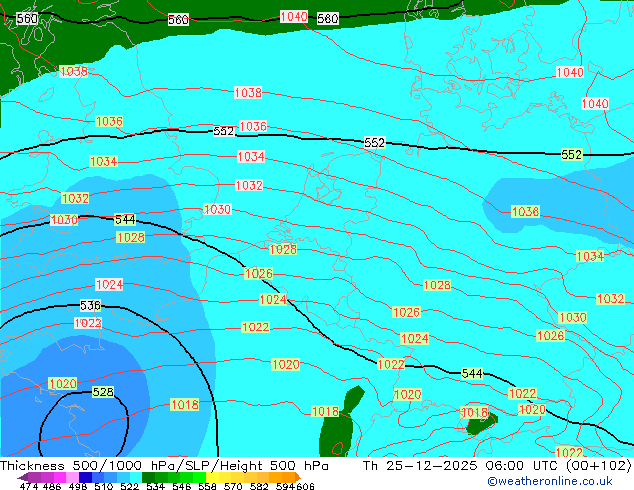Viewport: 634px width, 490px height.
Task: Click the '594' legend value
Action: (285, 486)
